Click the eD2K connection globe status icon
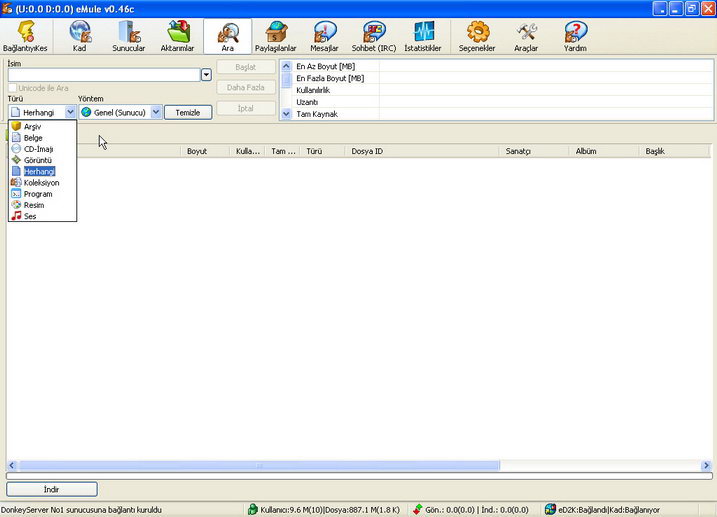717x517 pixels. tap(550, 509)
